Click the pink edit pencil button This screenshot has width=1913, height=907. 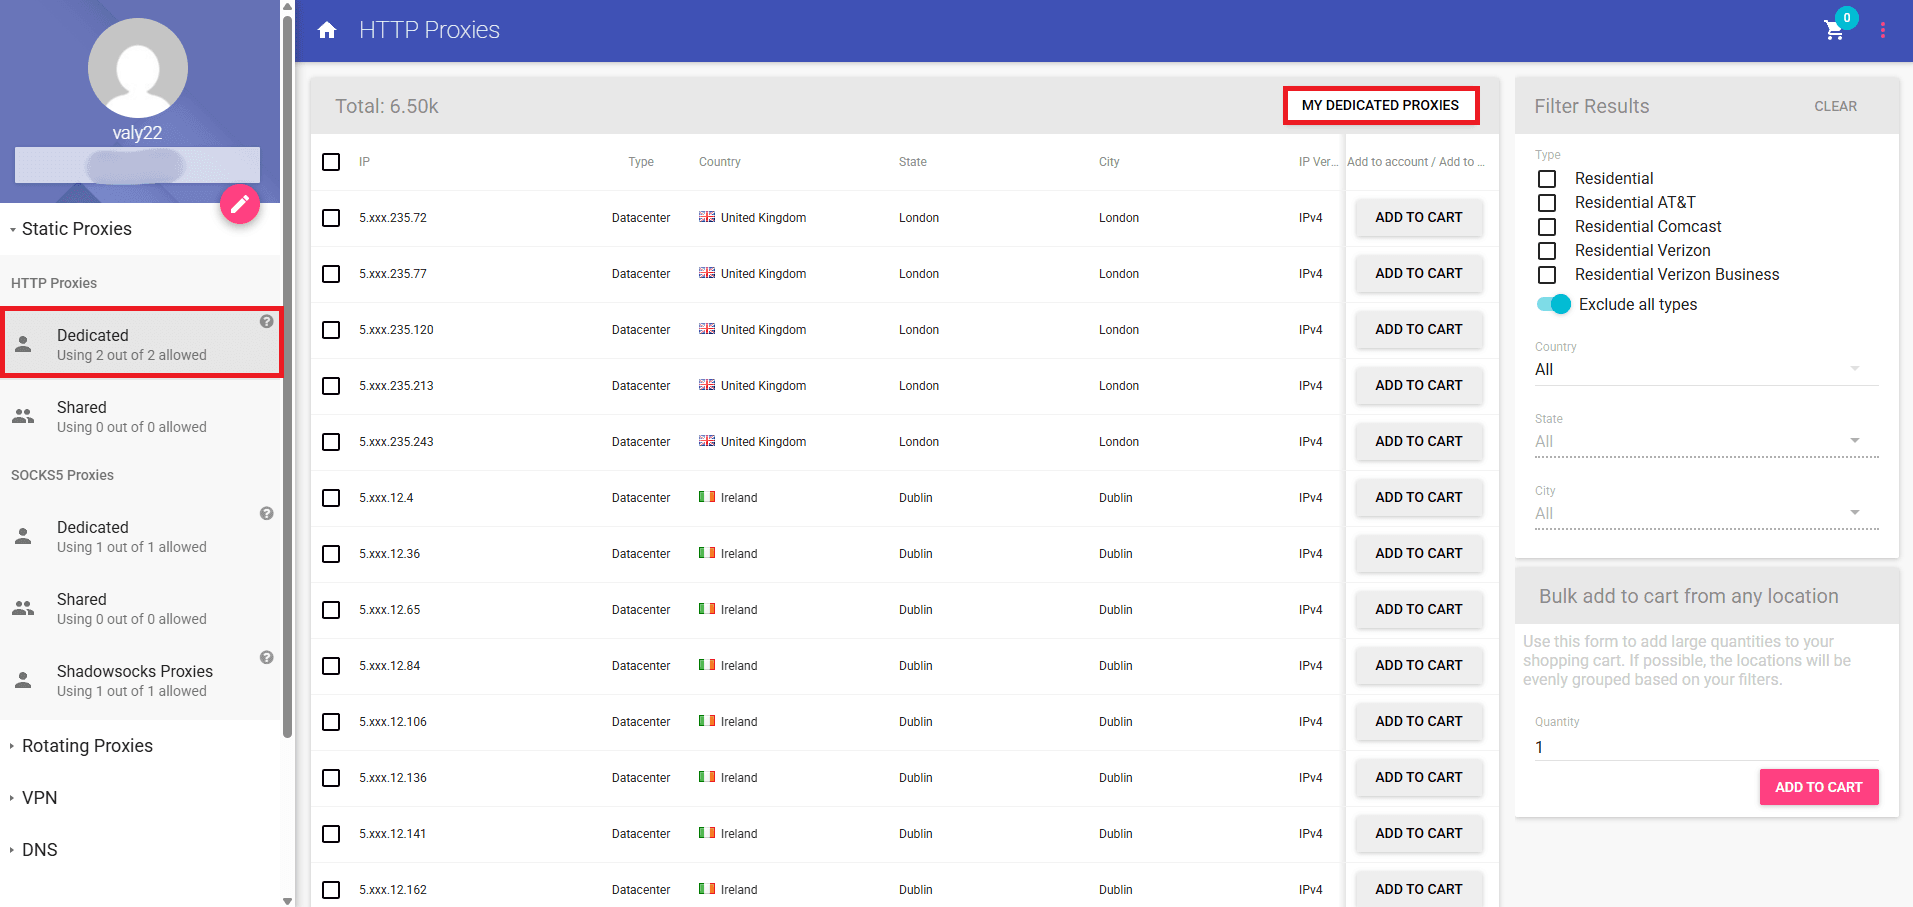point(240,204)
